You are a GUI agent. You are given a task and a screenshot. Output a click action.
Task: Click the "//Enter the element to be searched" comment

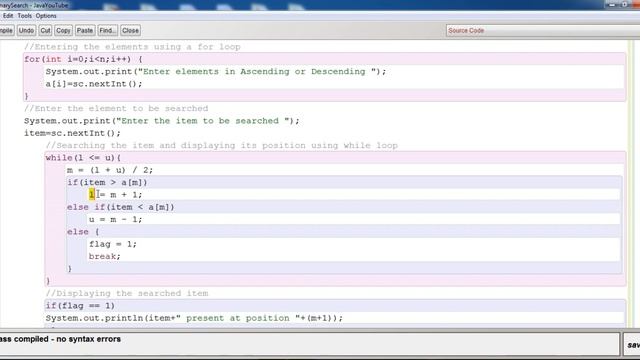click(x=116, y=109)
